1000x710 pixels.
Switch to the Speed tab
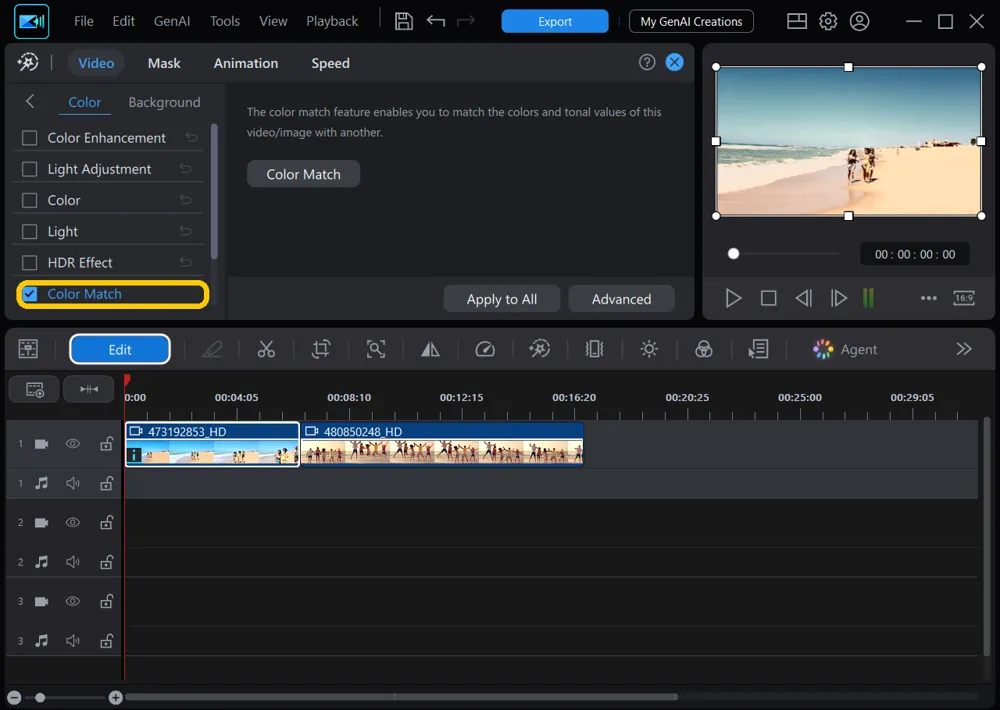point(330,63)
